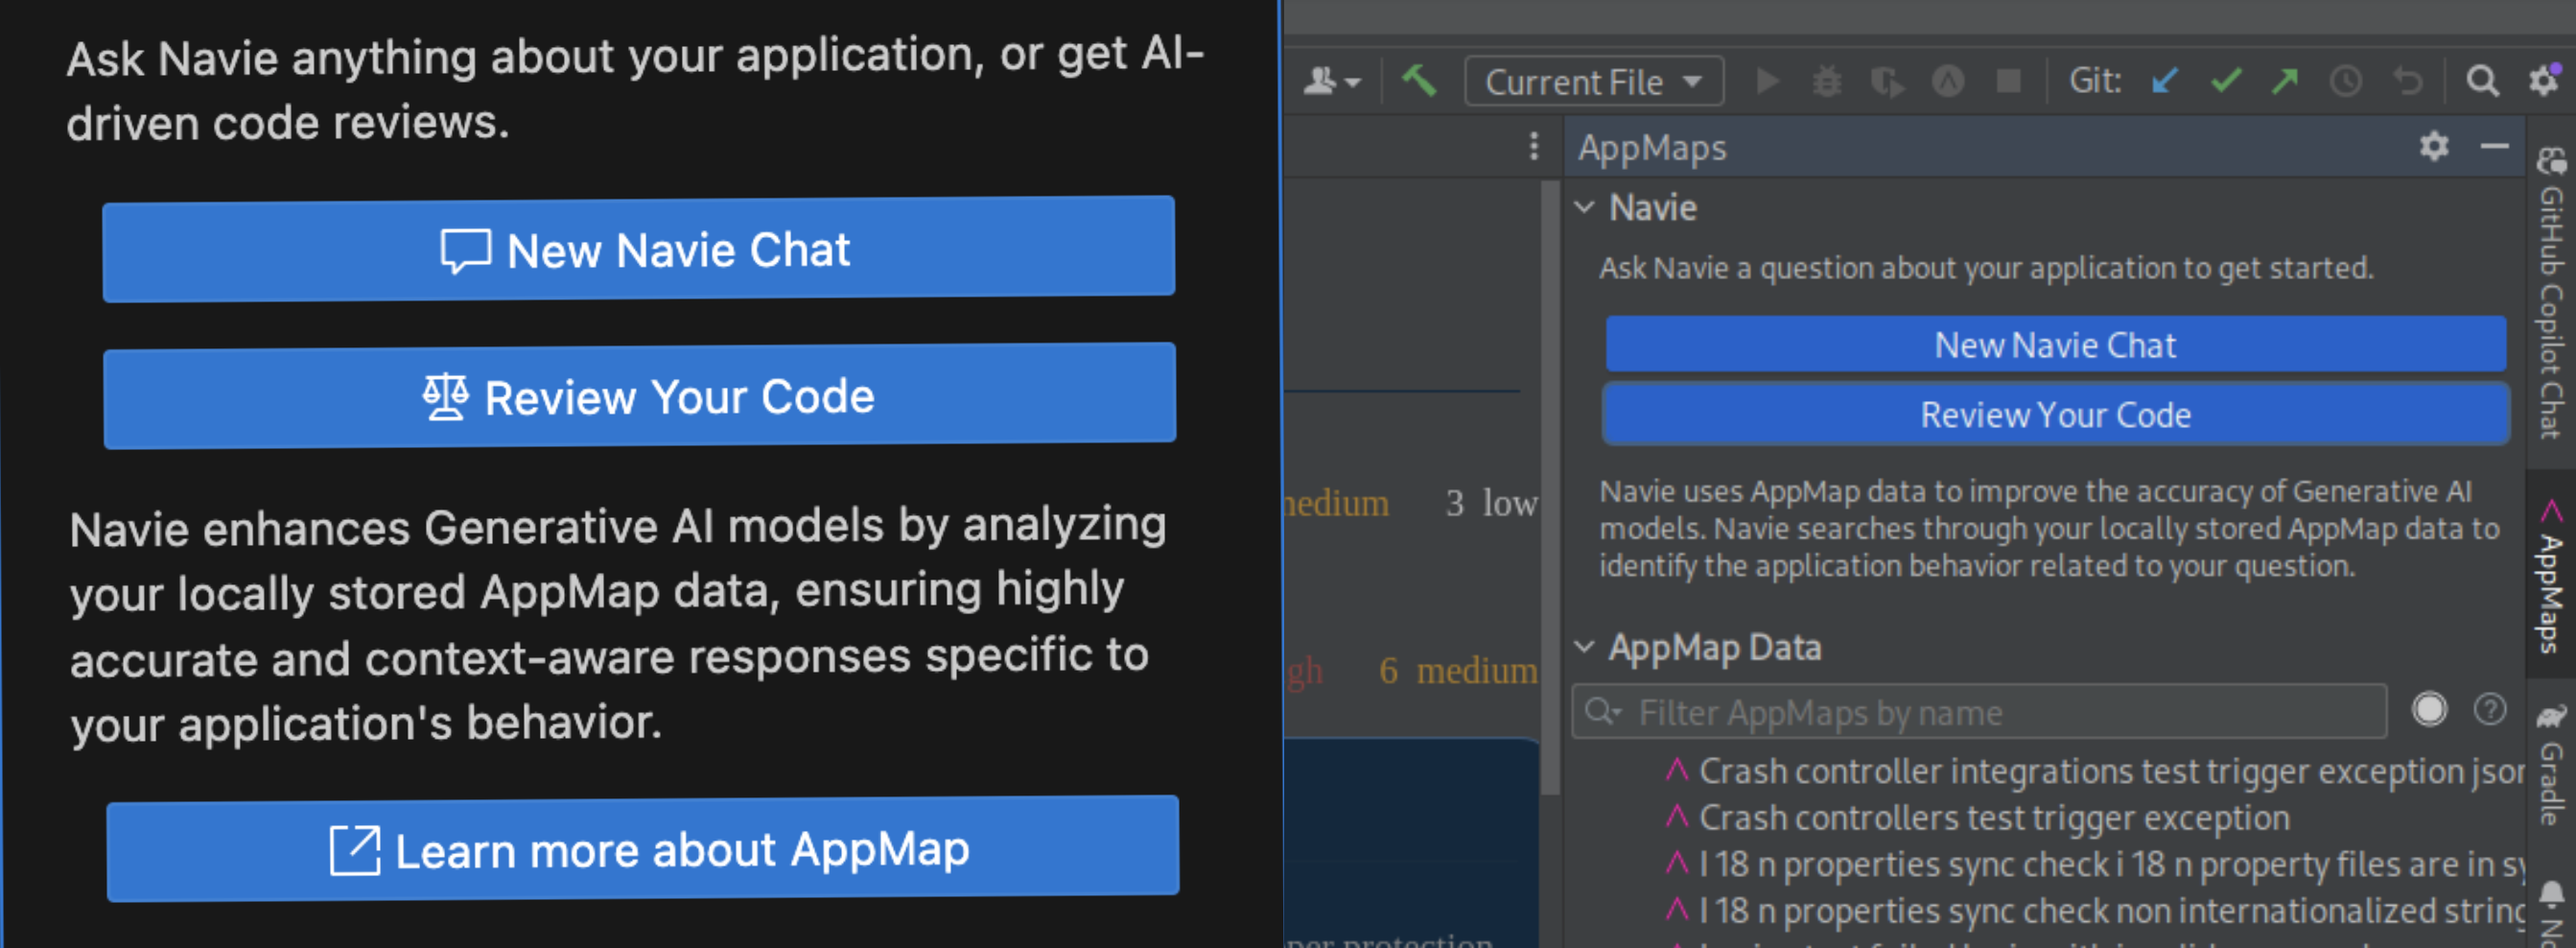Click 'Ask Navie a question' description text
Screen dimensions: 2576x948
point(1986,268)
